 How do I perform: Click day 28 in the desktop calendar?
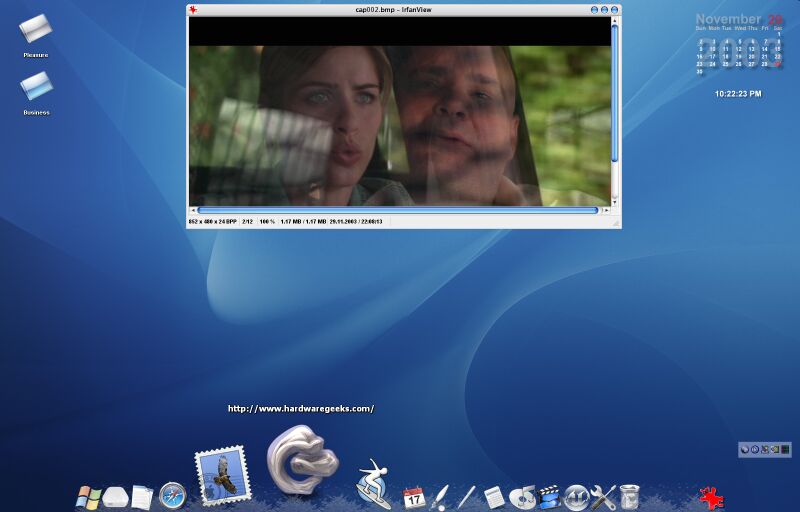tap(764, 64)
